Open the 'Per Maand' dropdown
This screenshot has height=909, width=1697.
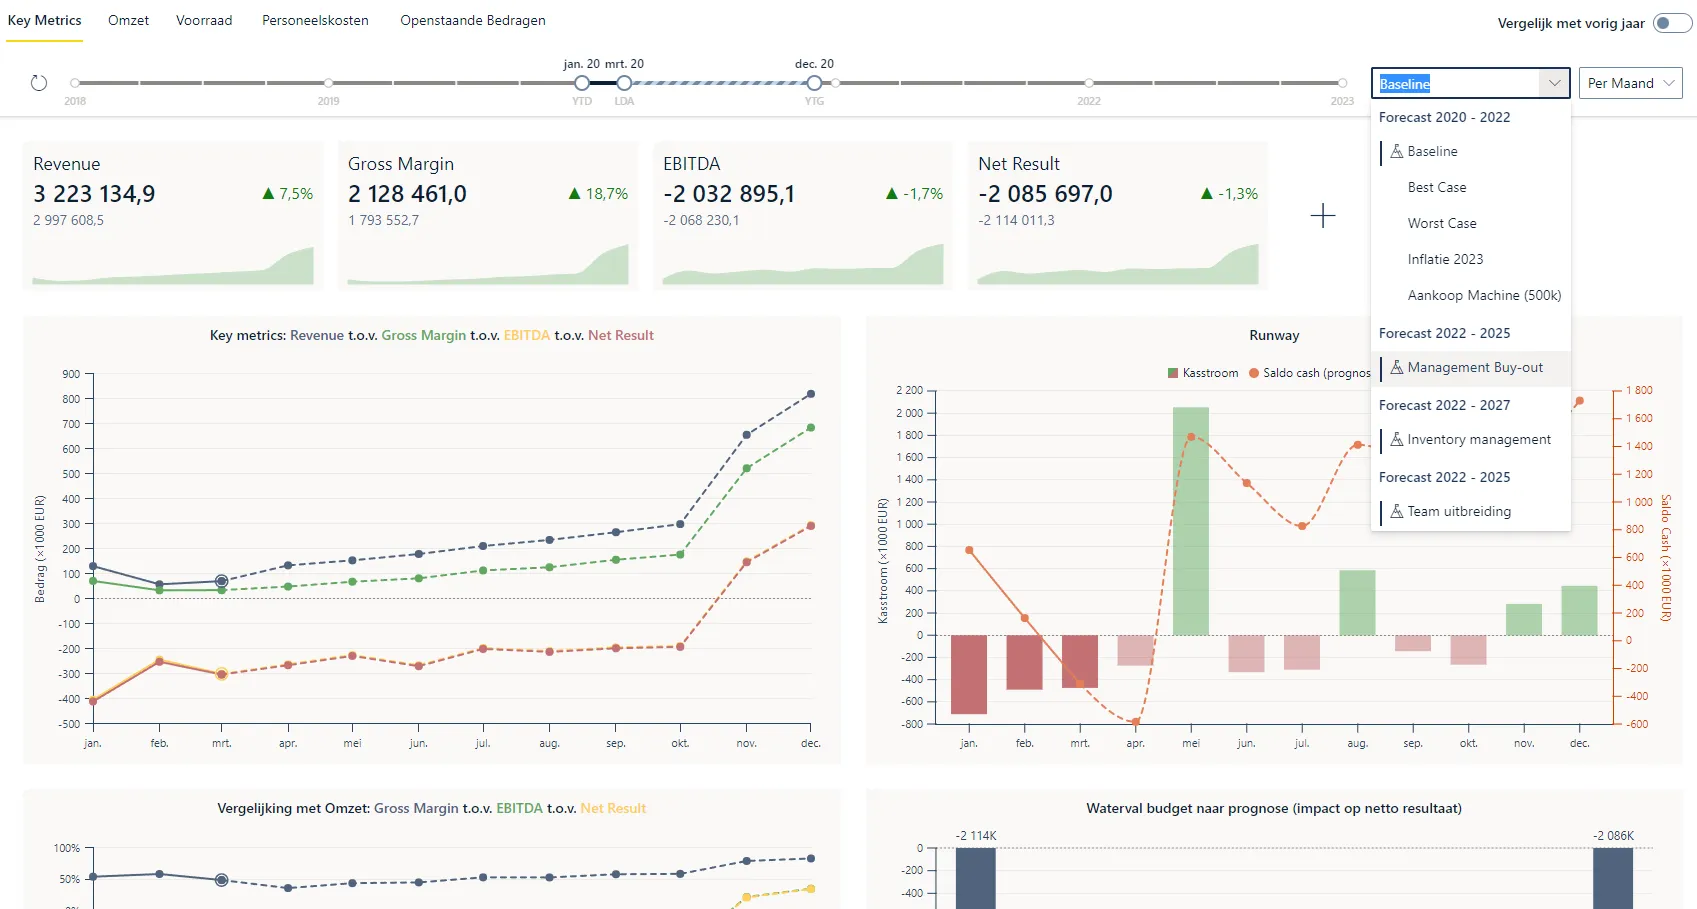coord(1629,83)
